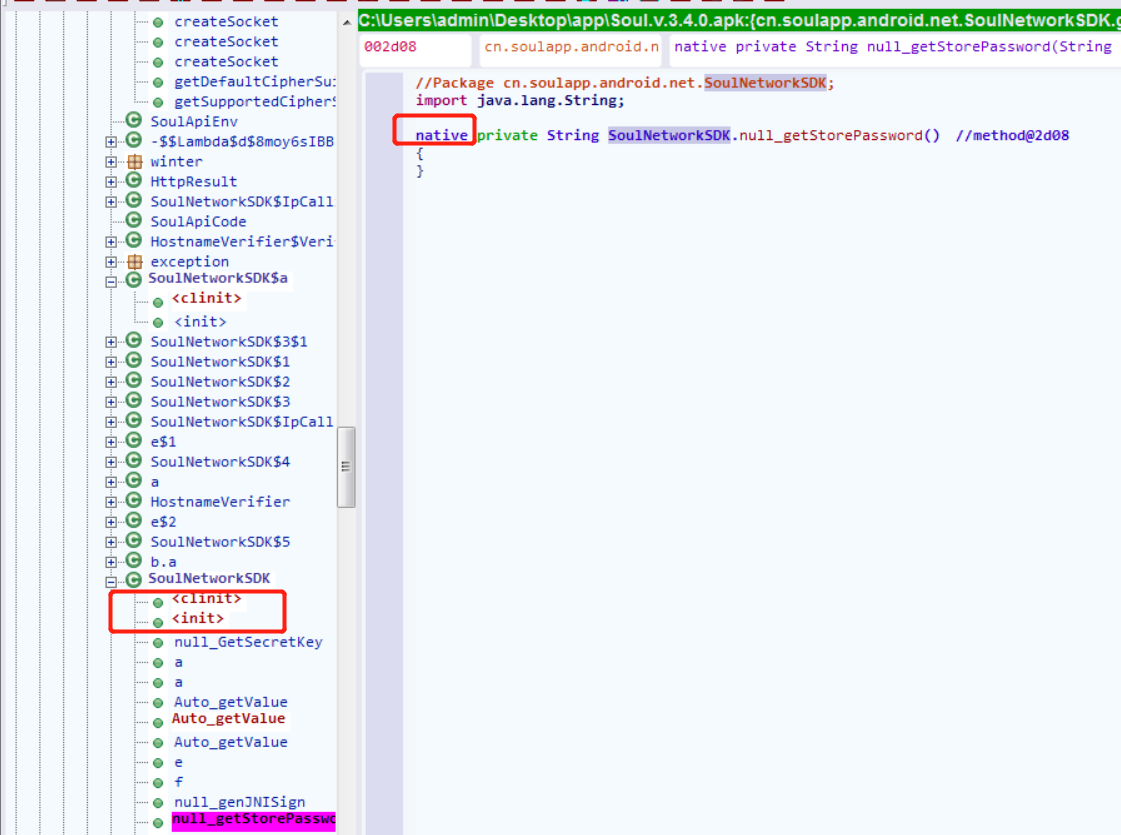The image size is (1121, 835).
Task: Click the SoulNetworkSDK$3$1 class icon
Action: tap(134, 340)
